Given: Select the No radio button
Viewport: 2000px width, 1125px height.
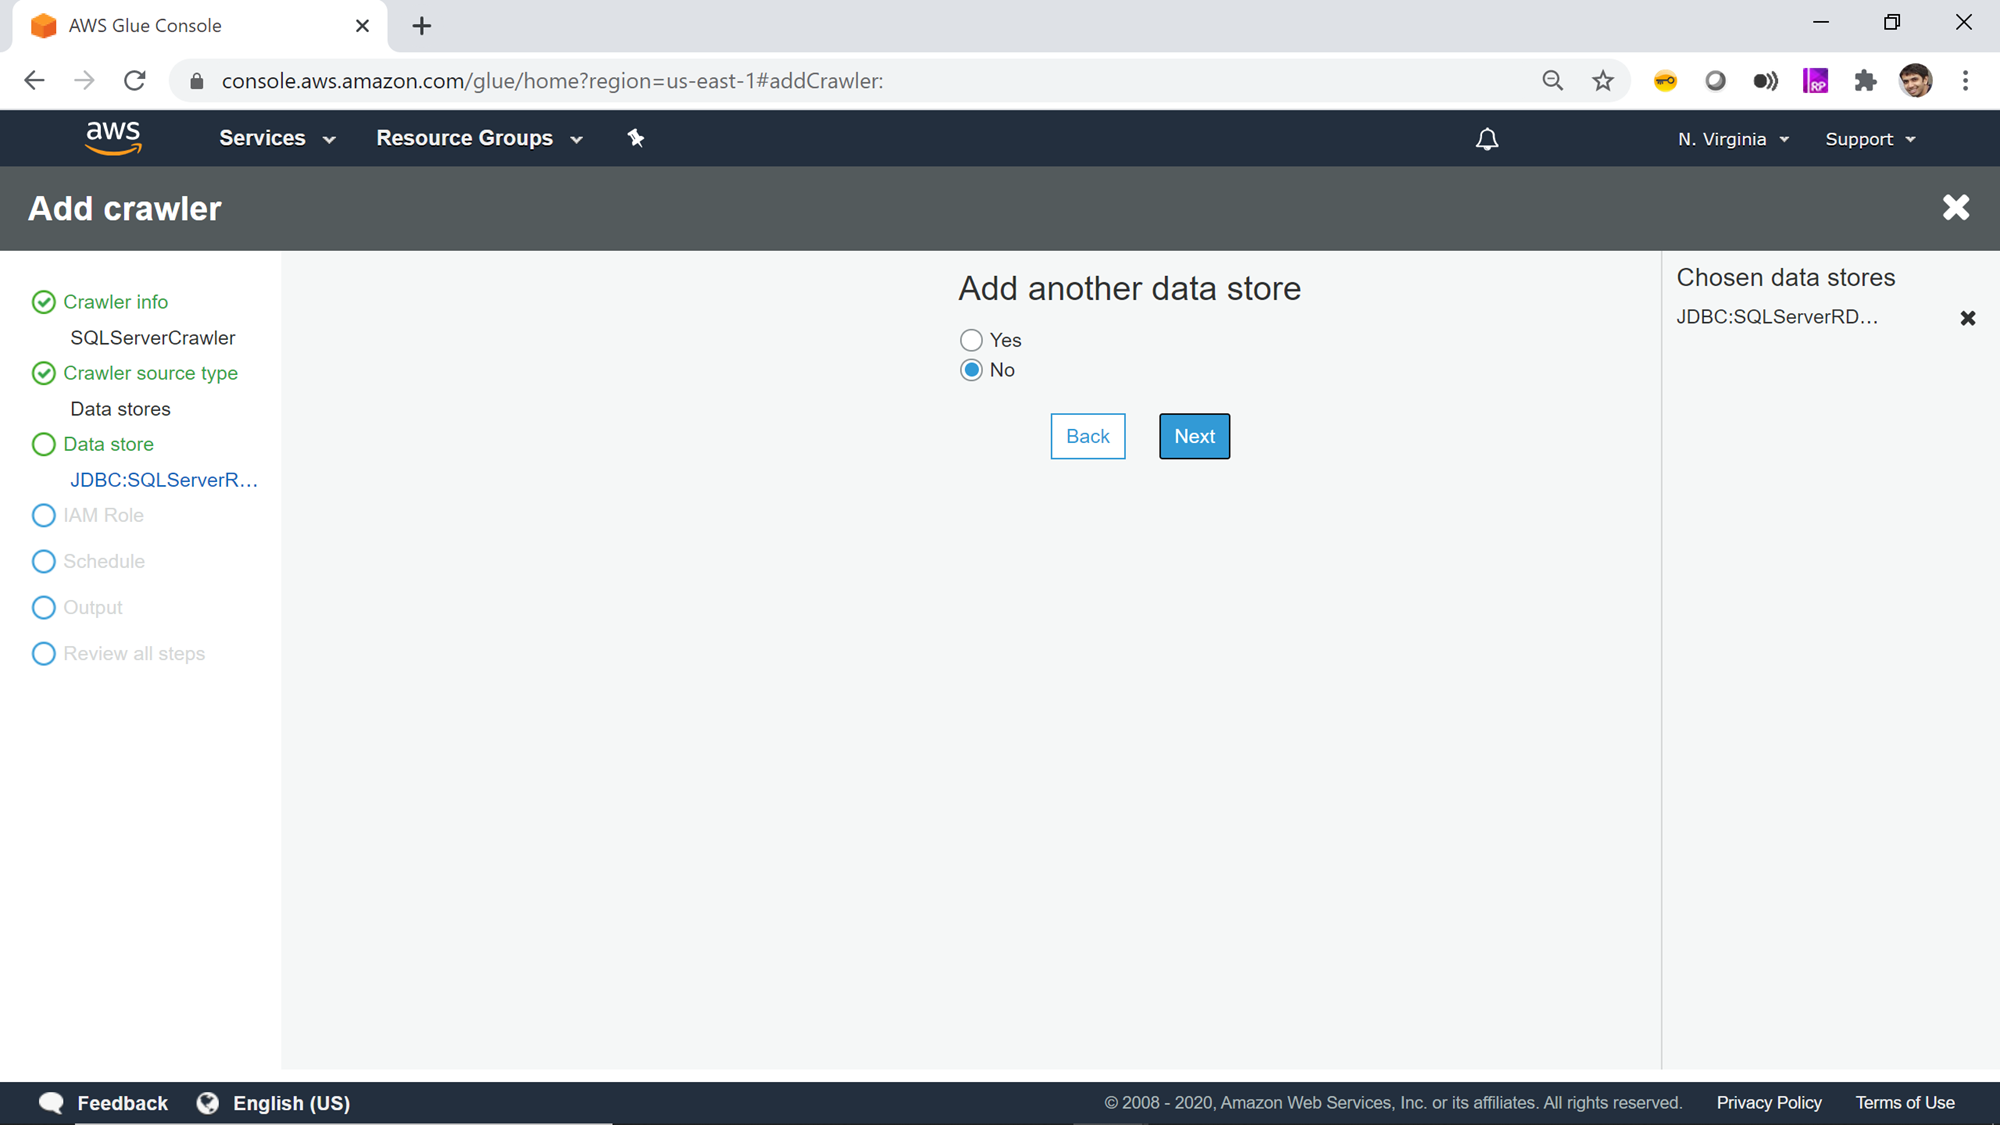Looking at the screenshot, I should click(x=971, y=370).
